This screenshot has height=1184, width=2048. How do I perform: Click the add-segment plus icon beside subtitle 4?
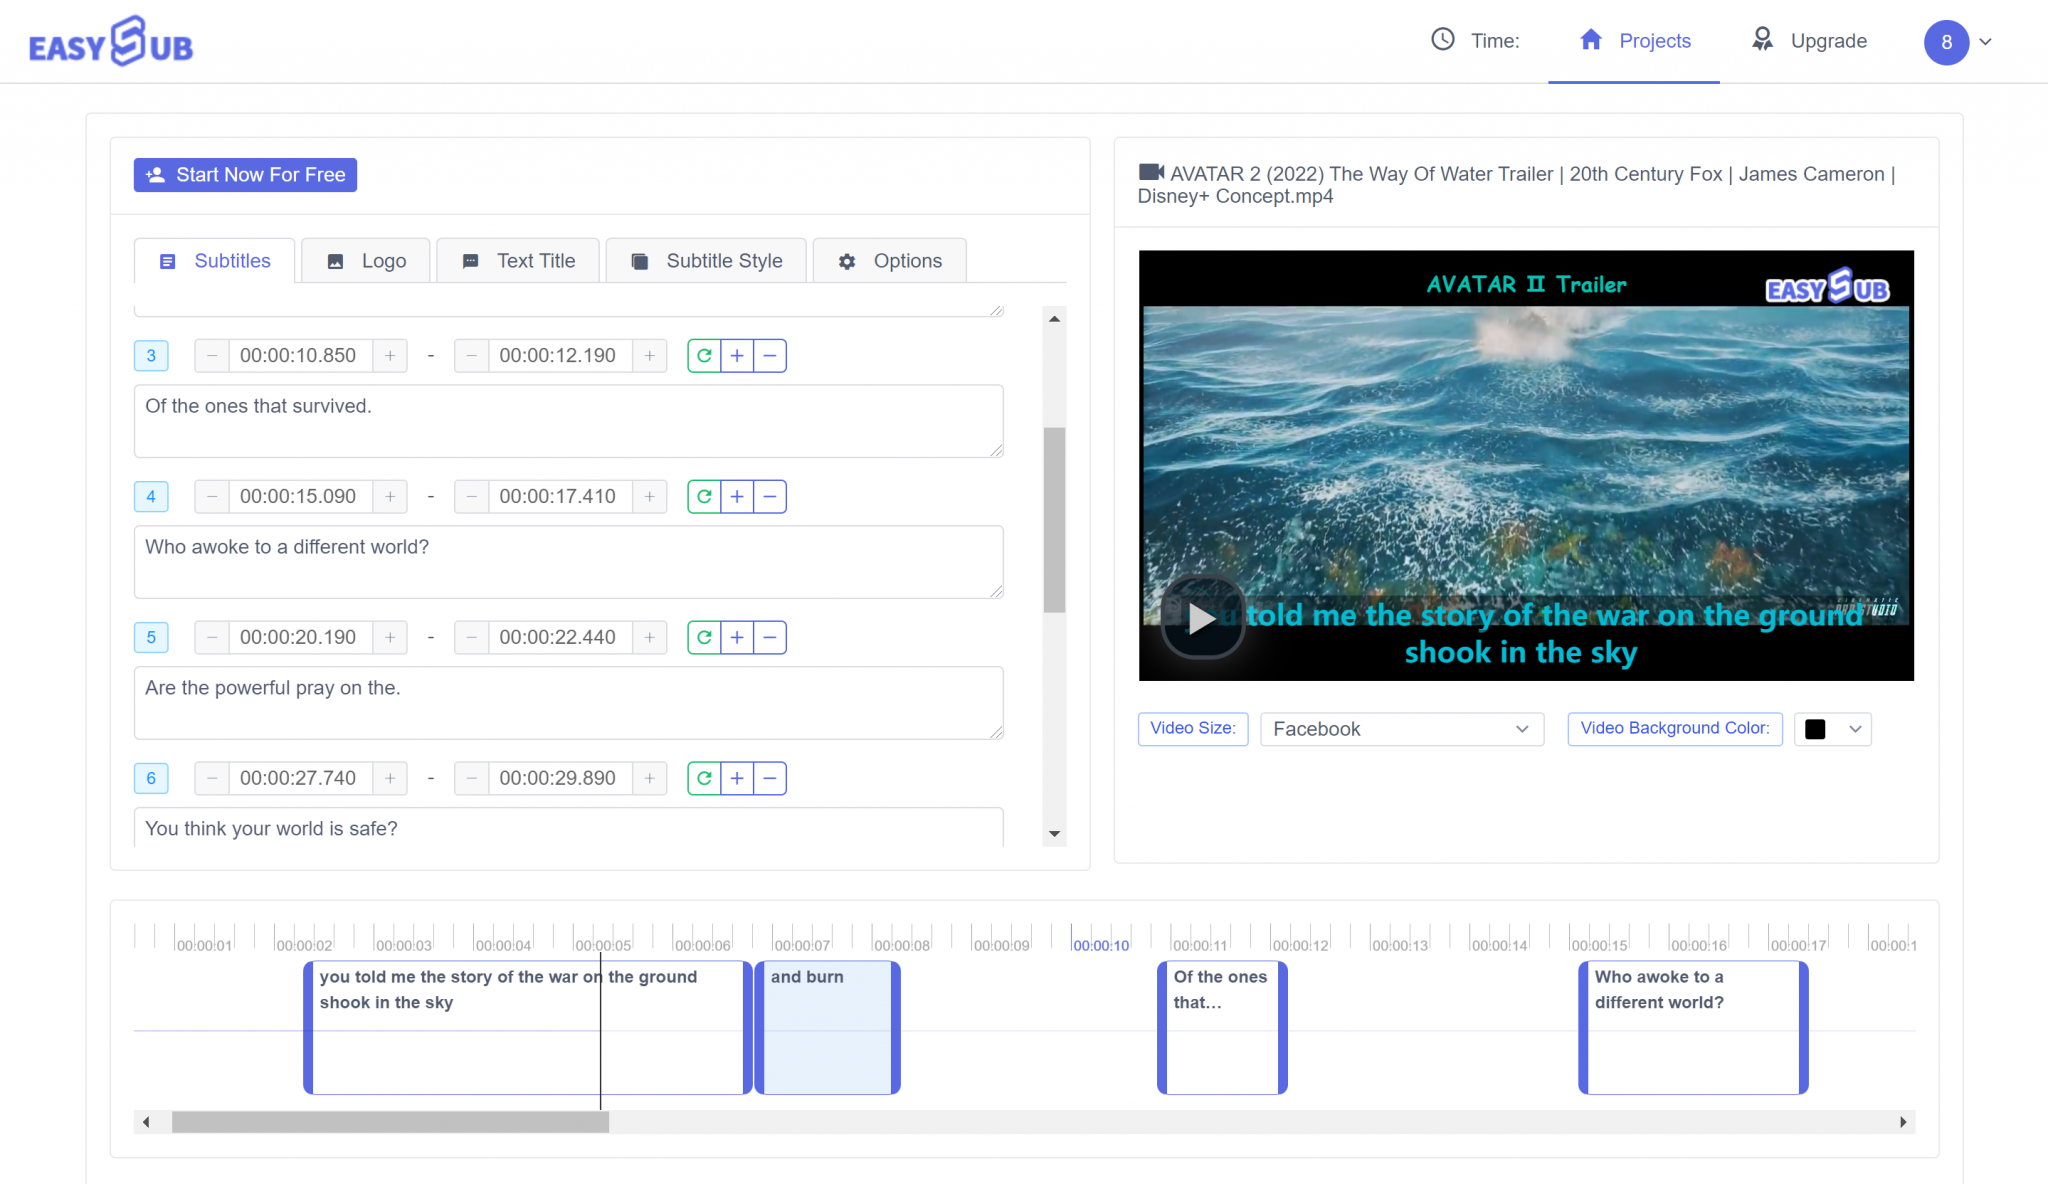pos(737,496)
